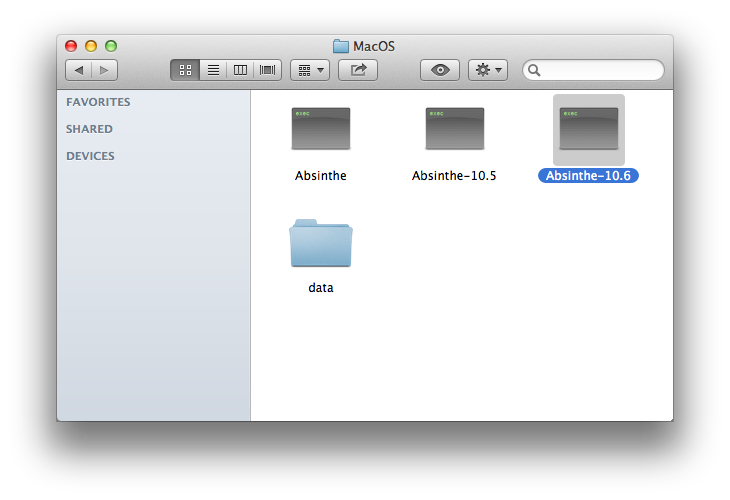Open the gear Action menu

coord(488,70)
